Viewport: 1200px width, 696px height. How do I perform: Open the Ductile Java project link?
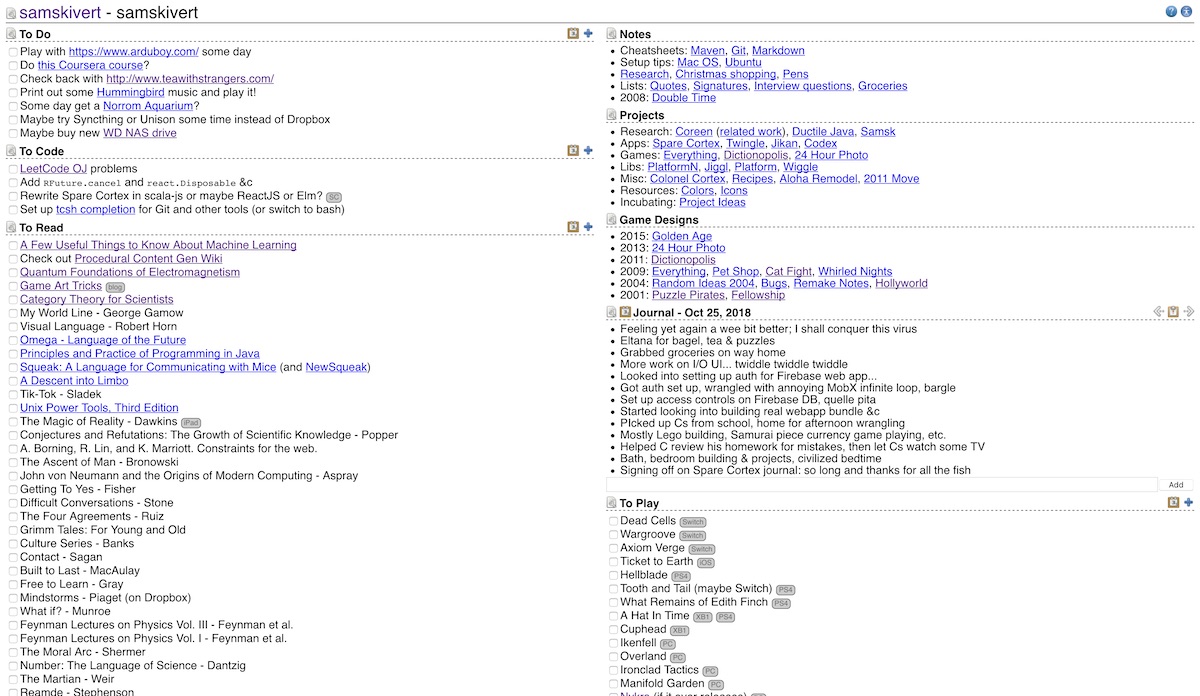click(x=822, y=131)
